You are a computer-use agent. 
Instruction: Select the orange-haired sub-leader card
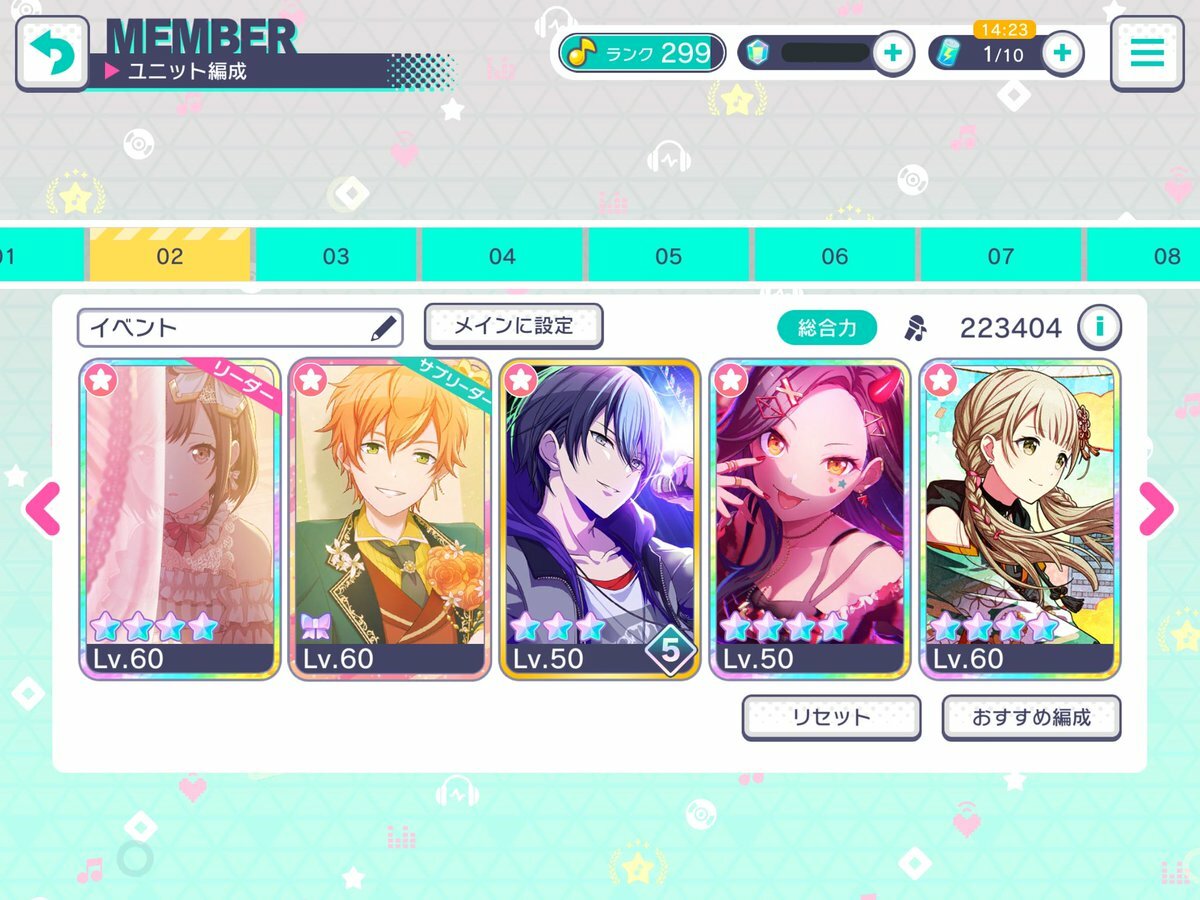[x=390, y=519]
